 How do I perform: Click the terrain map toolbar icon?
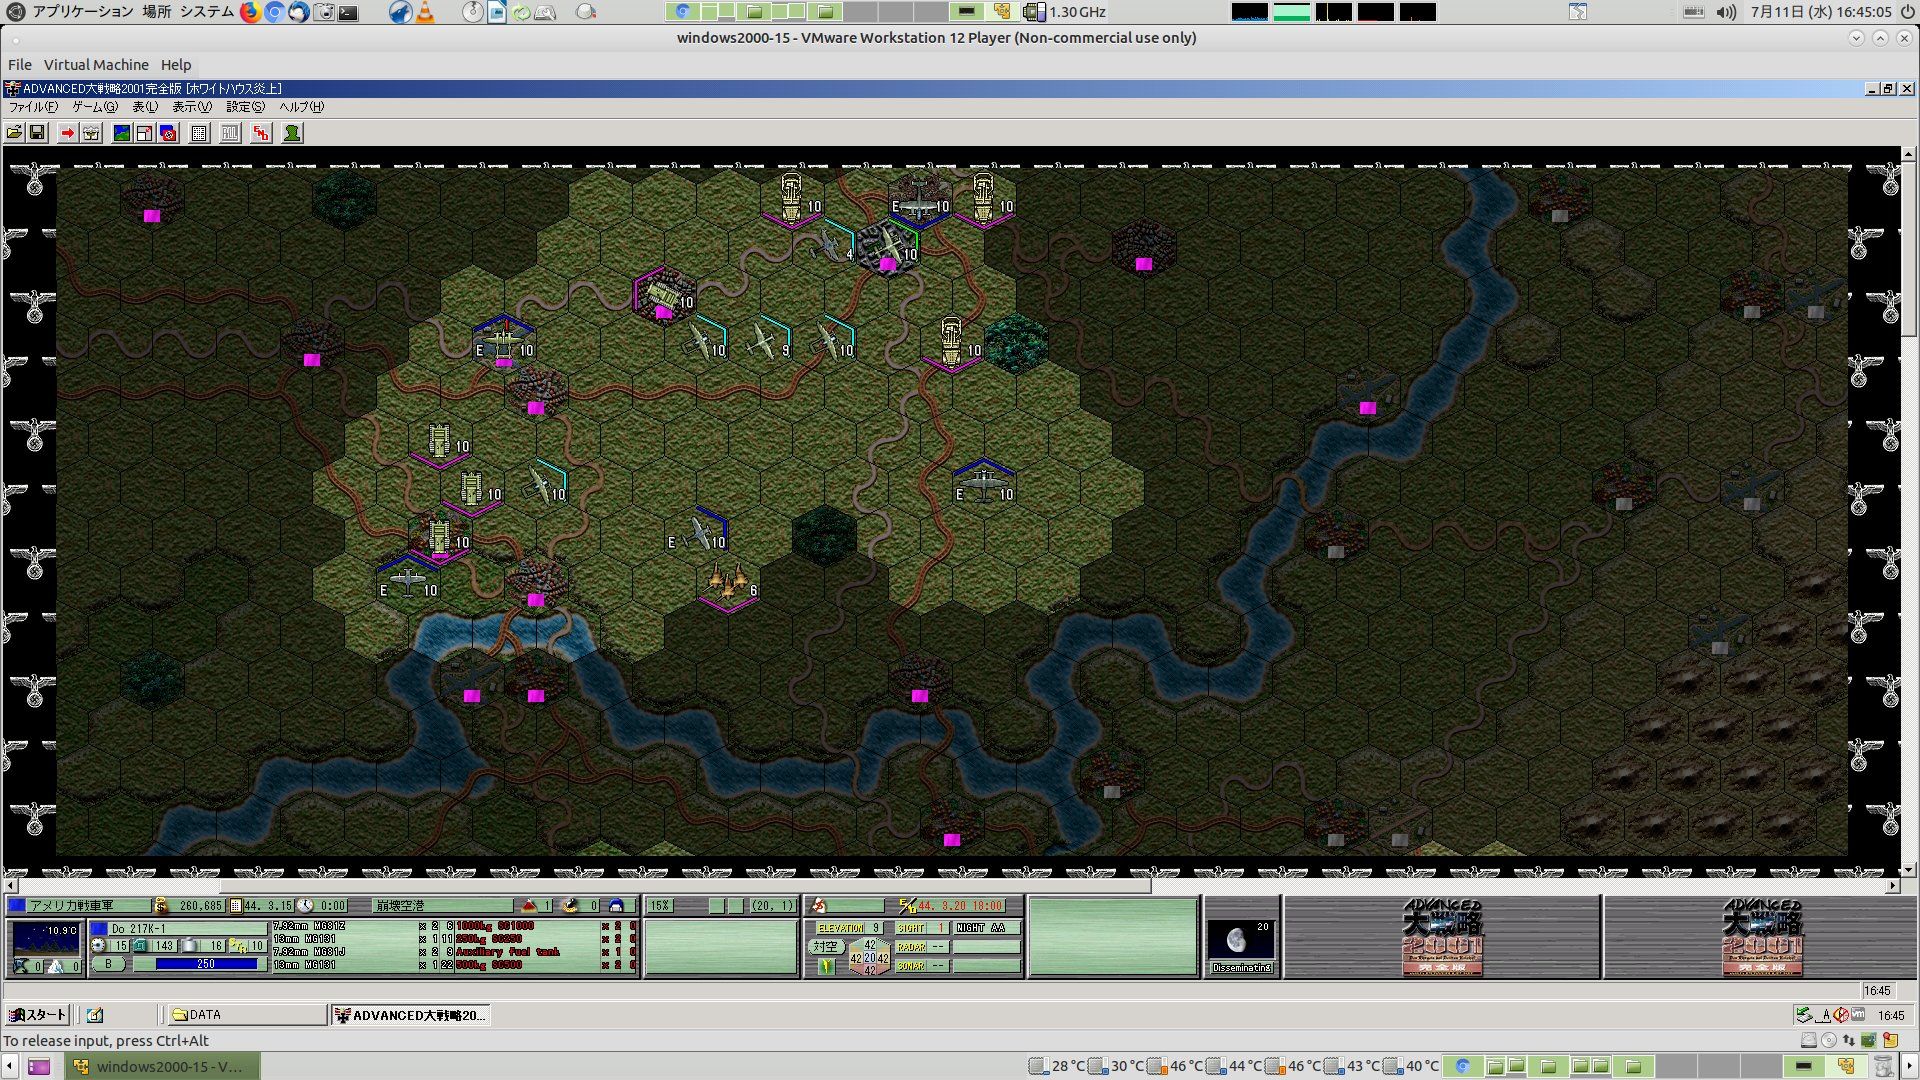pos(121,133)
